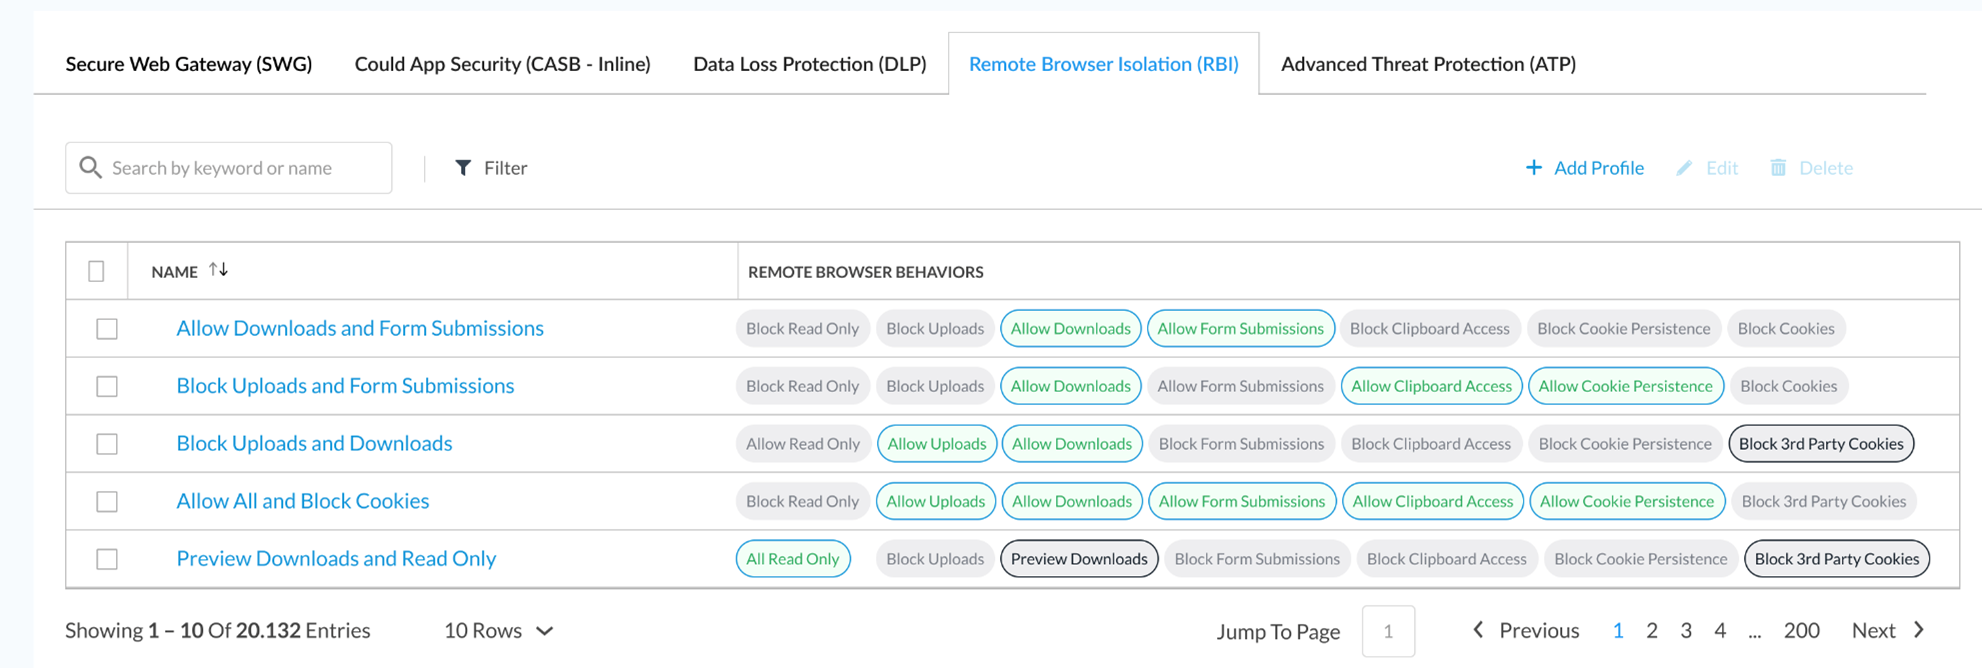Sort the table by Name column arrows
Image resolution: width=1982 pixels, height=668 pixels.
218,270
